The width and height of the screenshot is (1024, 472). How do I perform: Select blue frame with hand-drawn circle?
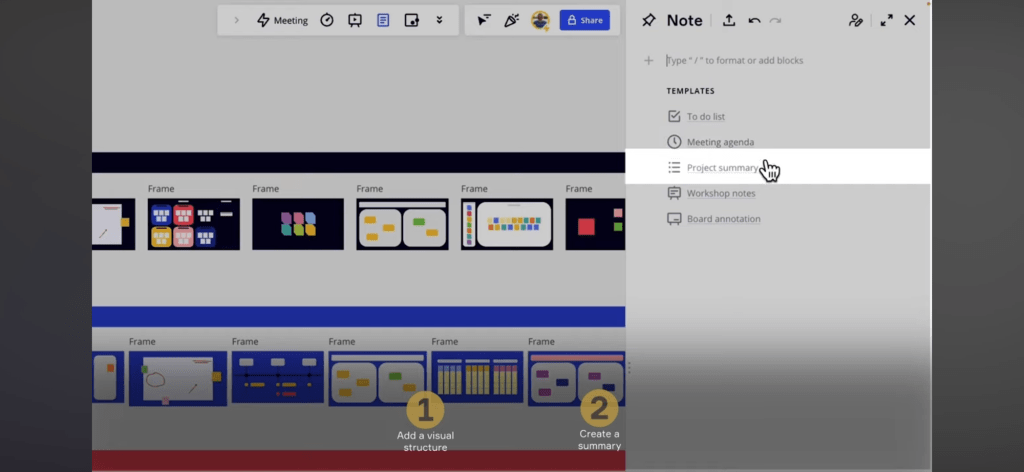[178, 378]
